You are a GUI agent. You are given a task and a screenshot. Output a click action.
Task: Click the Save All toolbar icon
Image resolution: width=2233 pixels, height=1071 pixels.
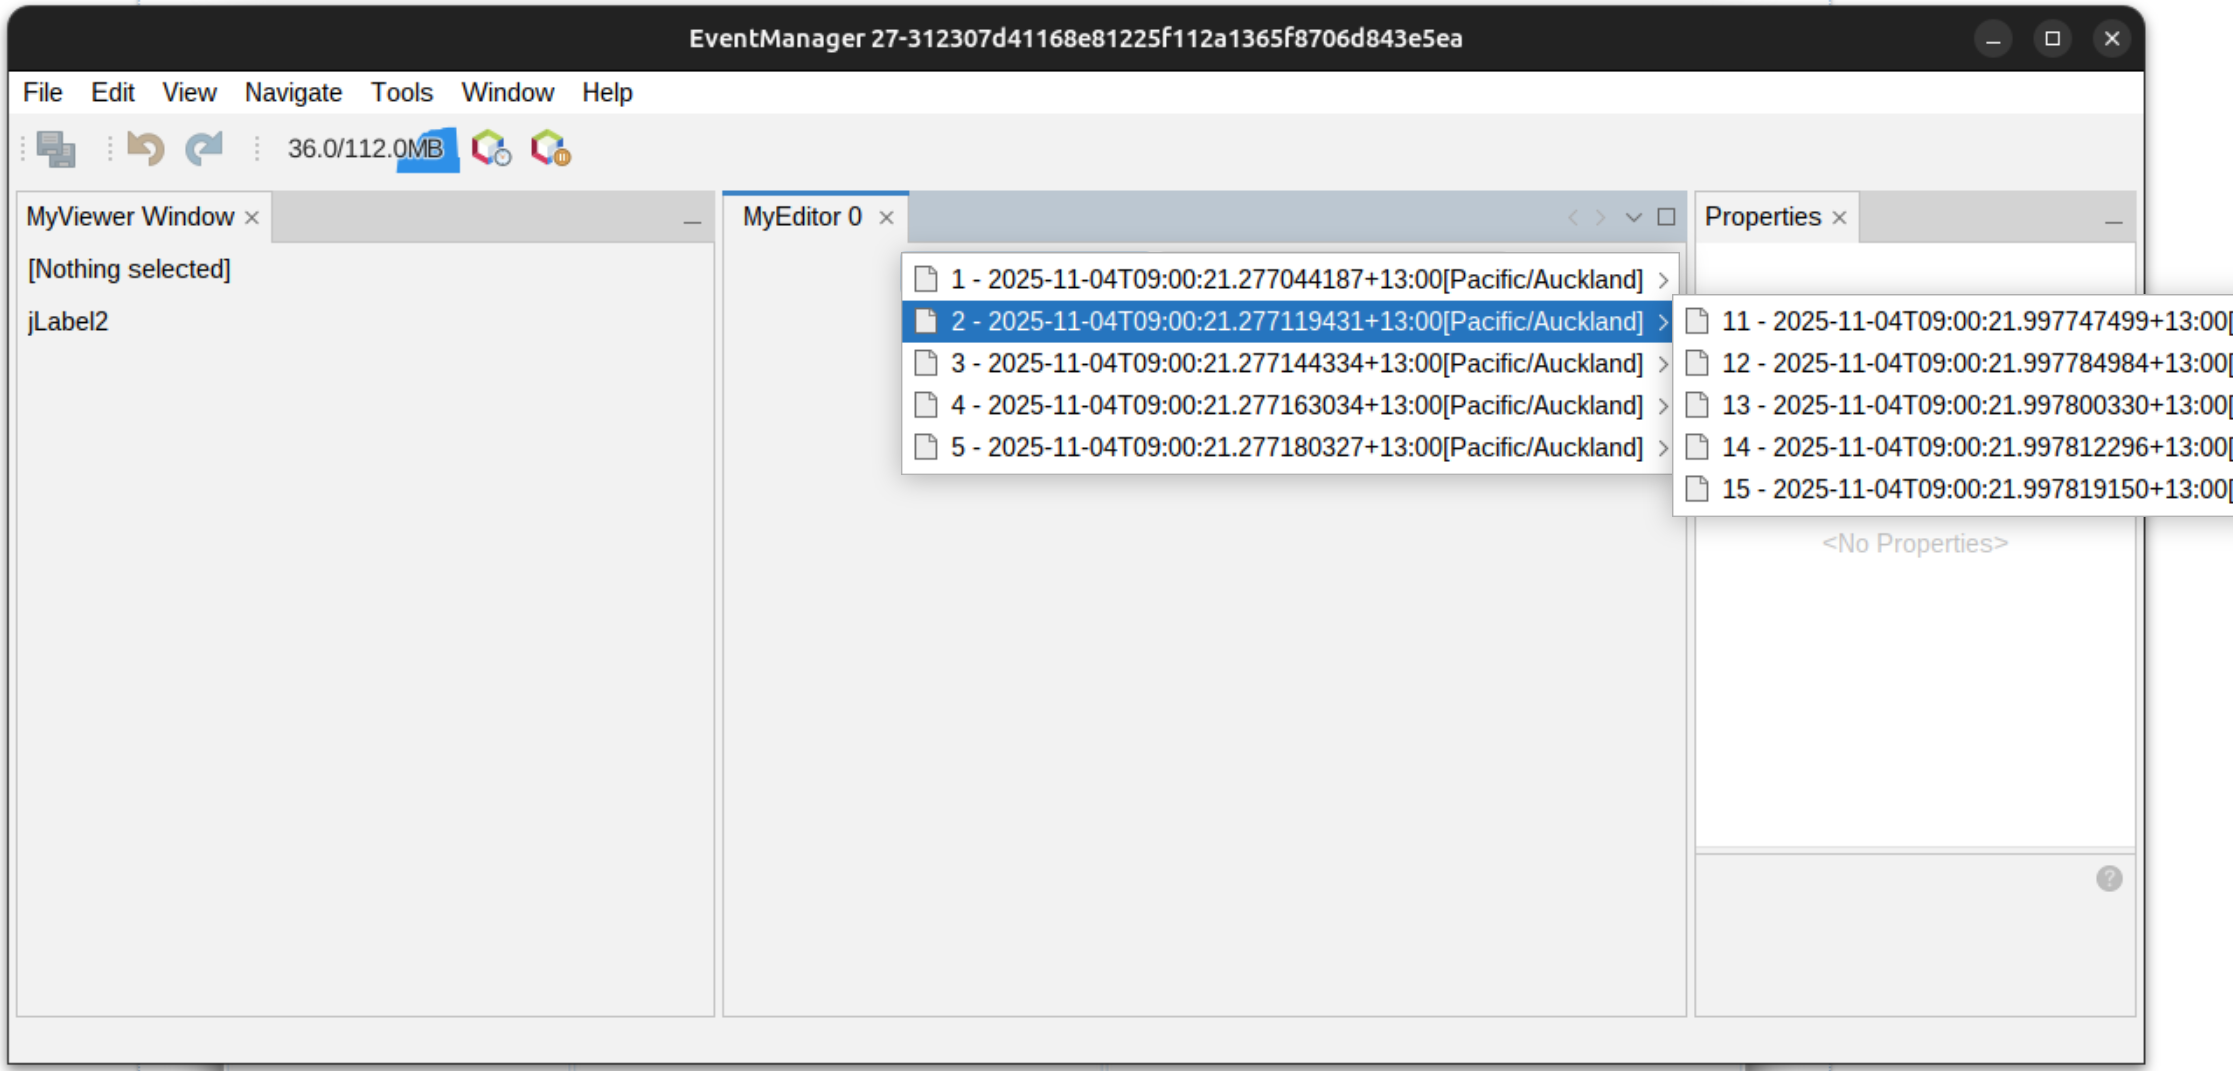[x=56, y=149]
